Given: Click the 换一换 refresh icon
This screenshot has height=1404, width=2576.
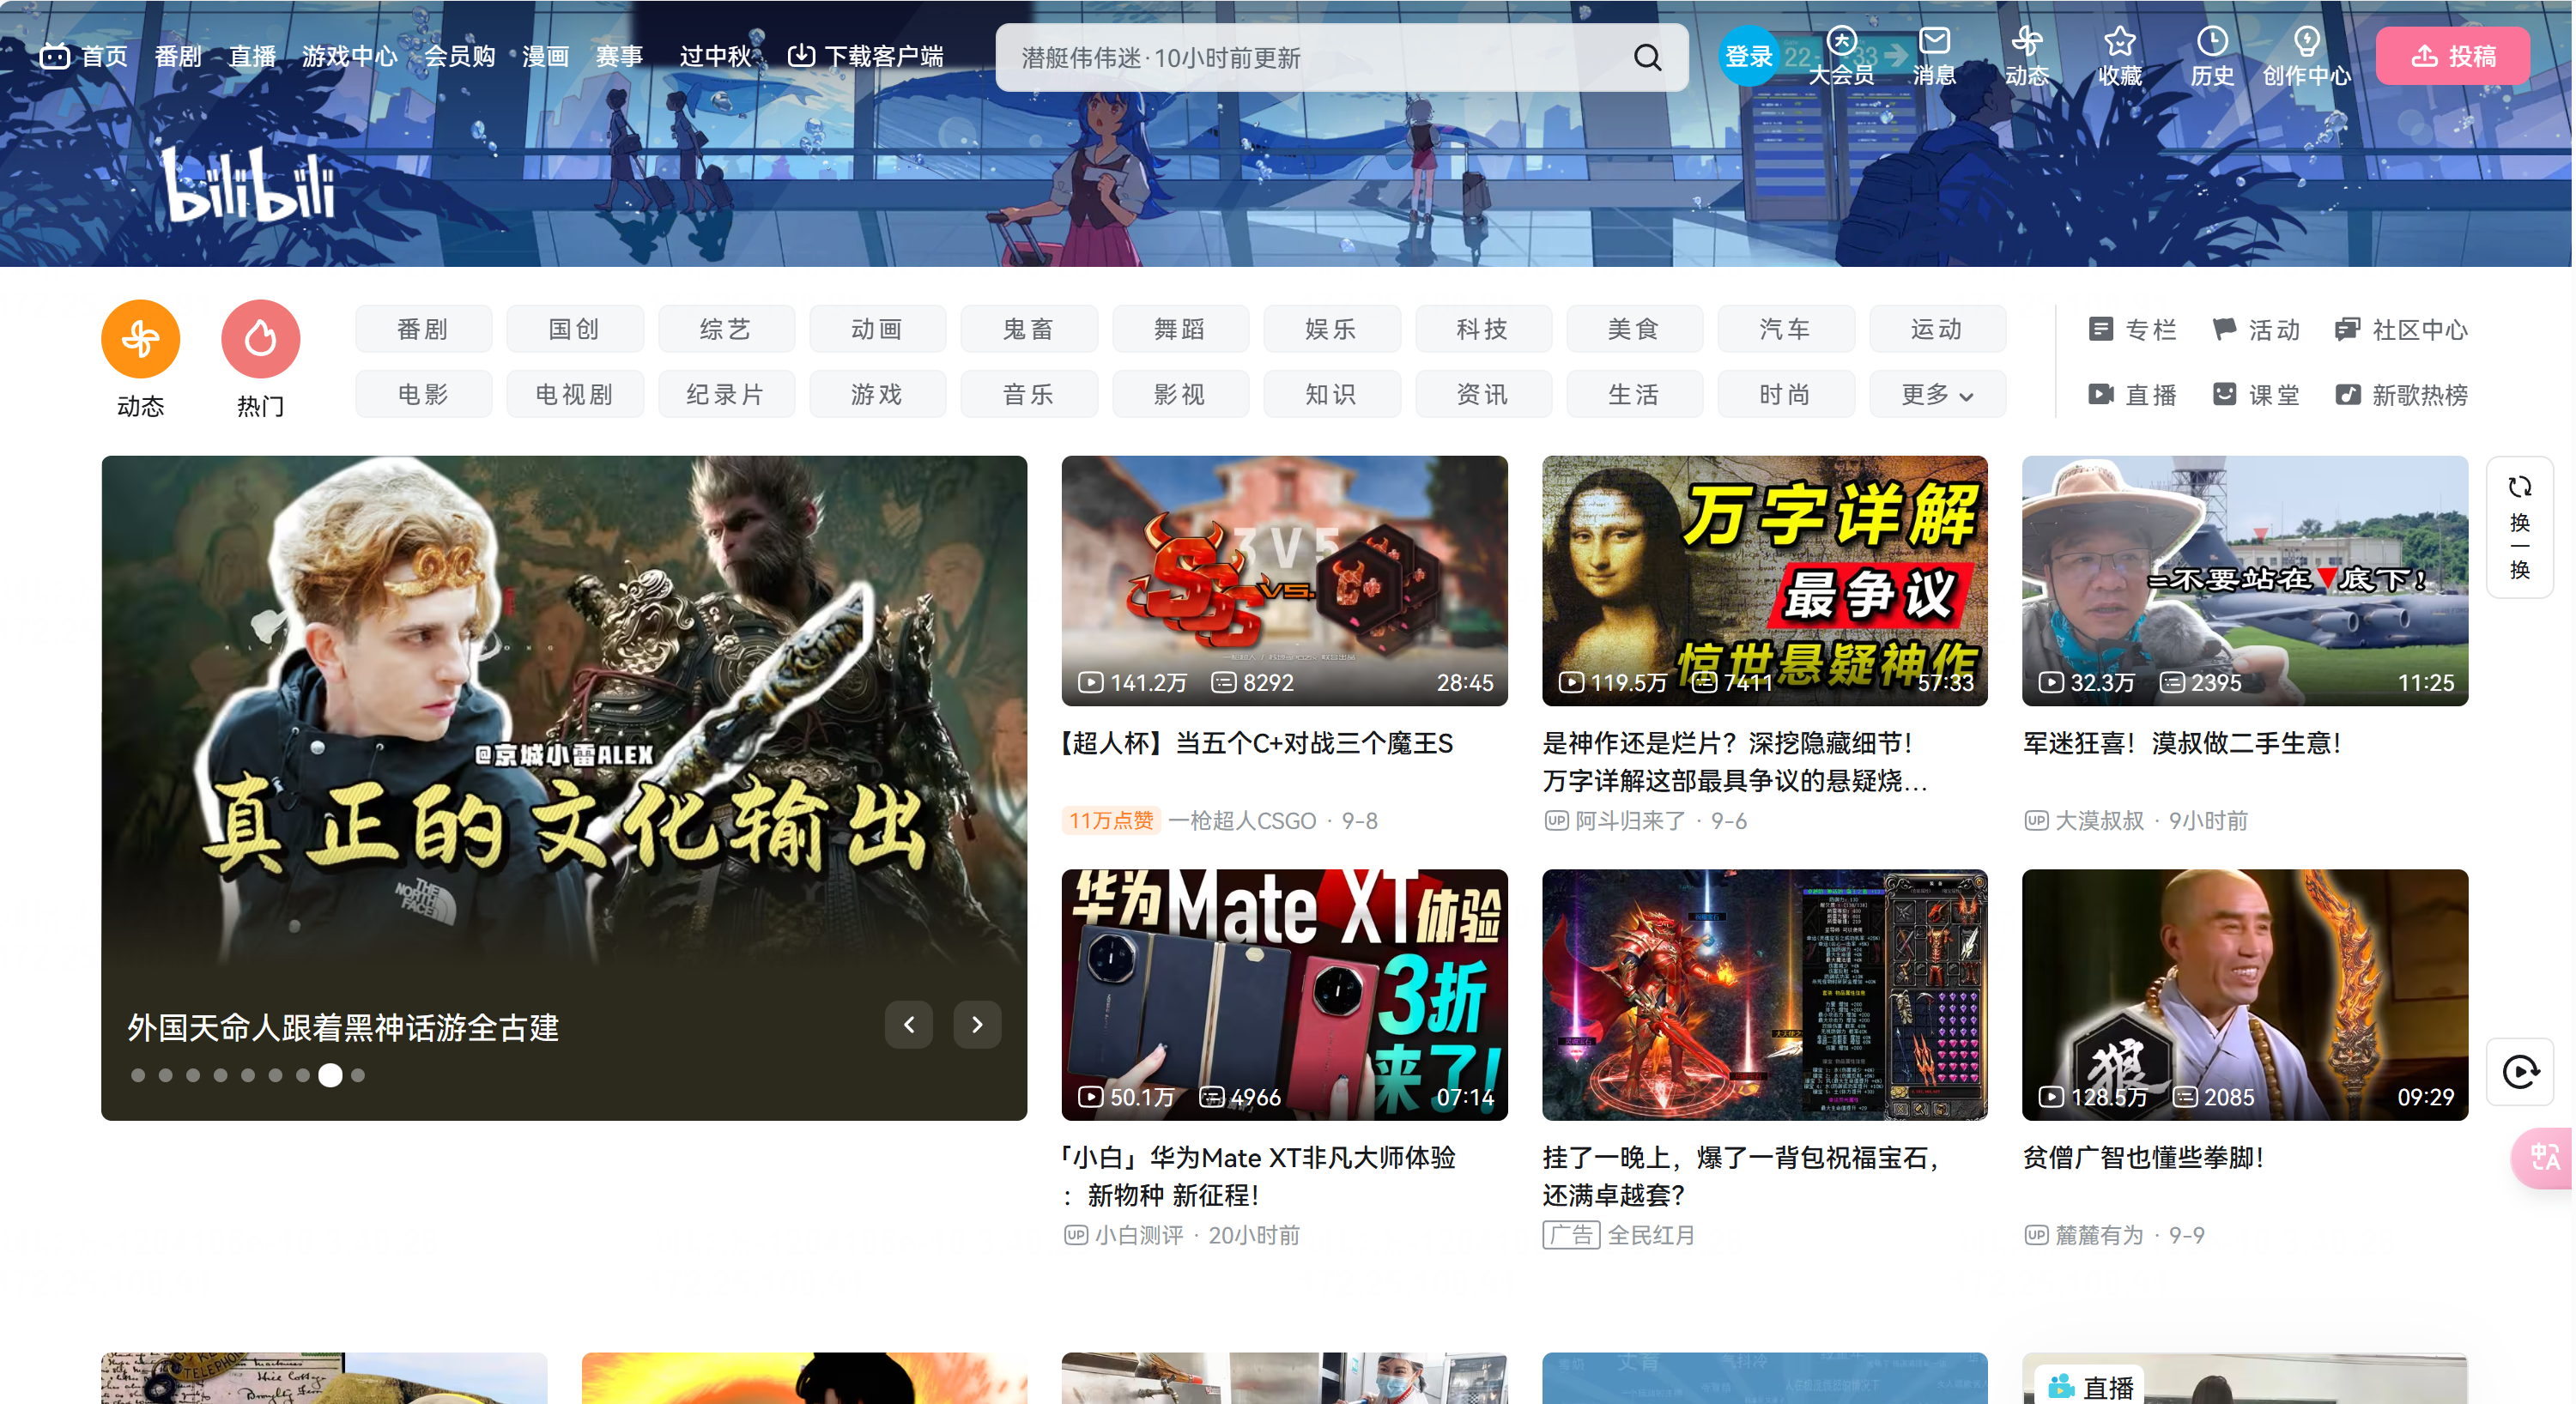Looking at the screenshot, I should pyautogui.click(x=2519, y=488).
